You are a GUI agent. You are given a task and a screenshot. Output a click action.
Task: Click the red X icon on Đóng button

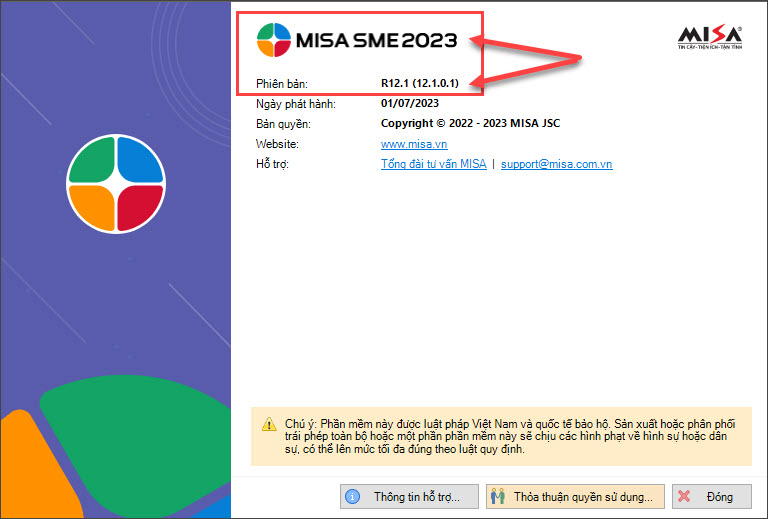(685, 496)
